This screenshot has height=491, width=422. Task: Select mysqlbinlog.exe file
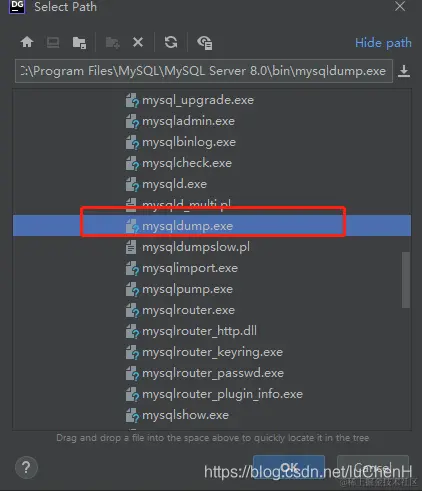tap(189, 142)
